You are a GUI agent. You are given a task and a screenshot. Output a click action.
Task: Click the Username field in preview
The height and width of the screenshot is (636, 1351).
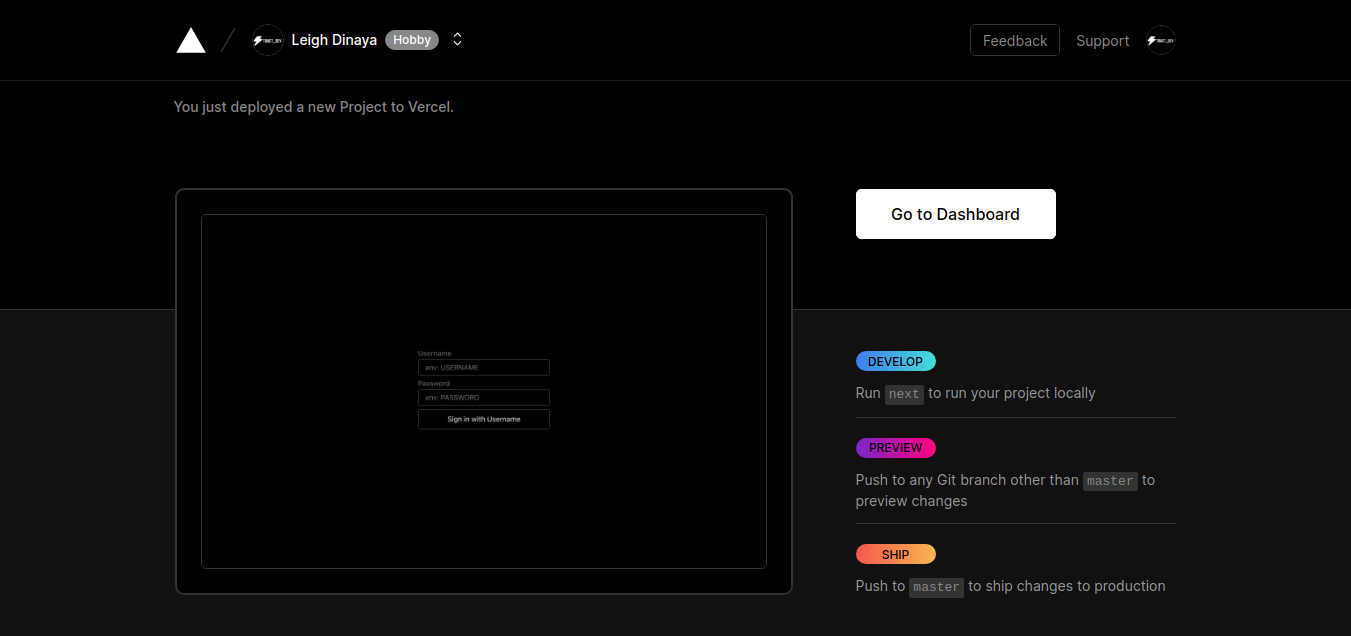(484, 367)
